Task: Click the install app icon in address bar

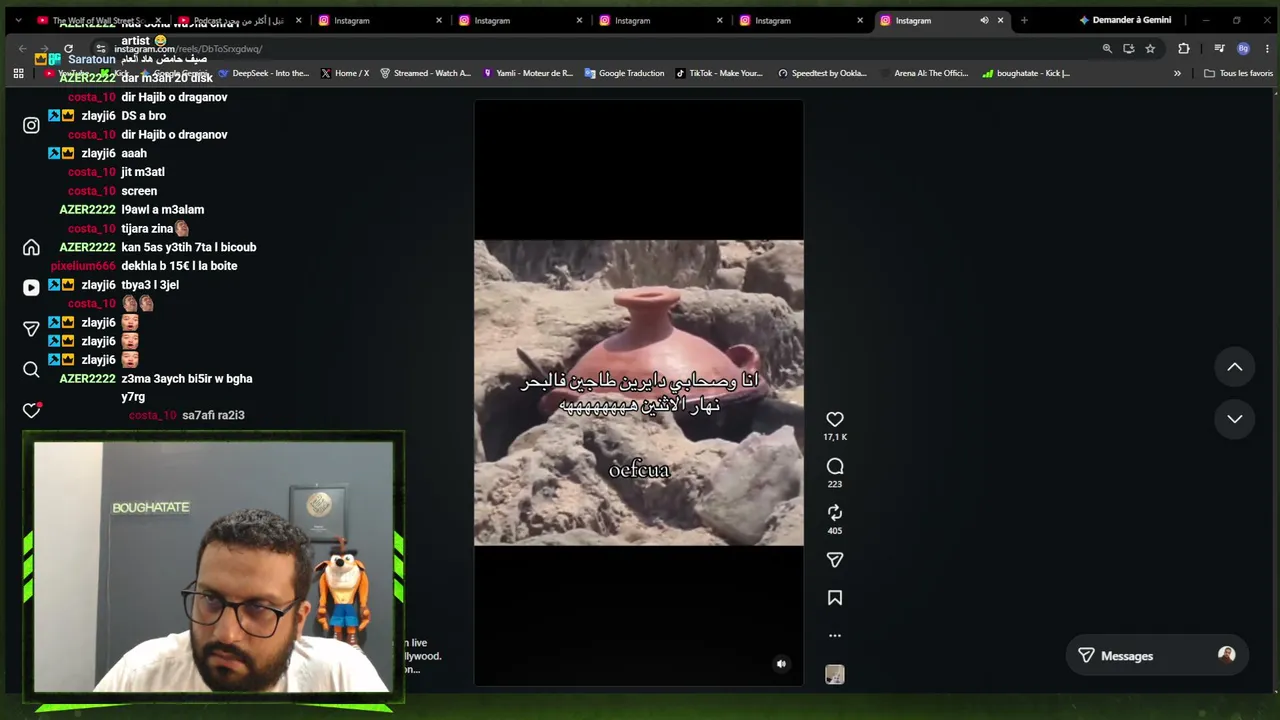Action: point(1129,48)
